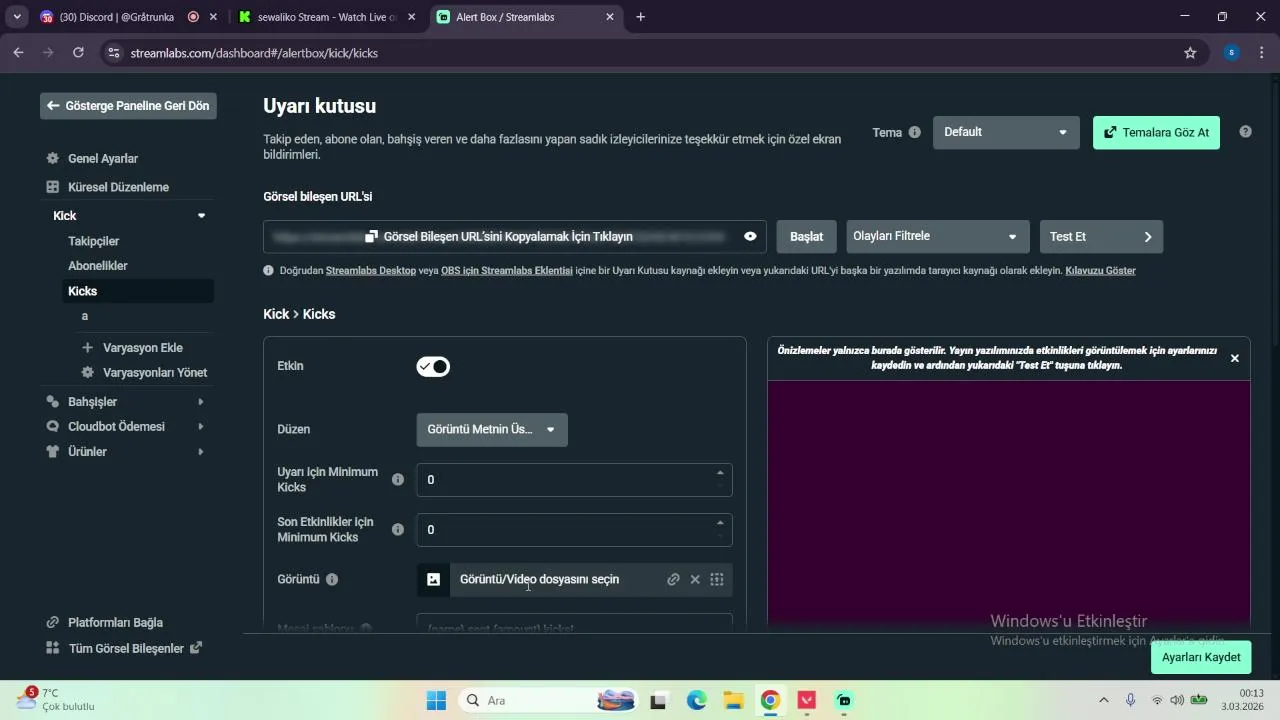Reload the page in Chrome
The image size is (1280, 720).
pyautogui.click(x=78, y=53)
